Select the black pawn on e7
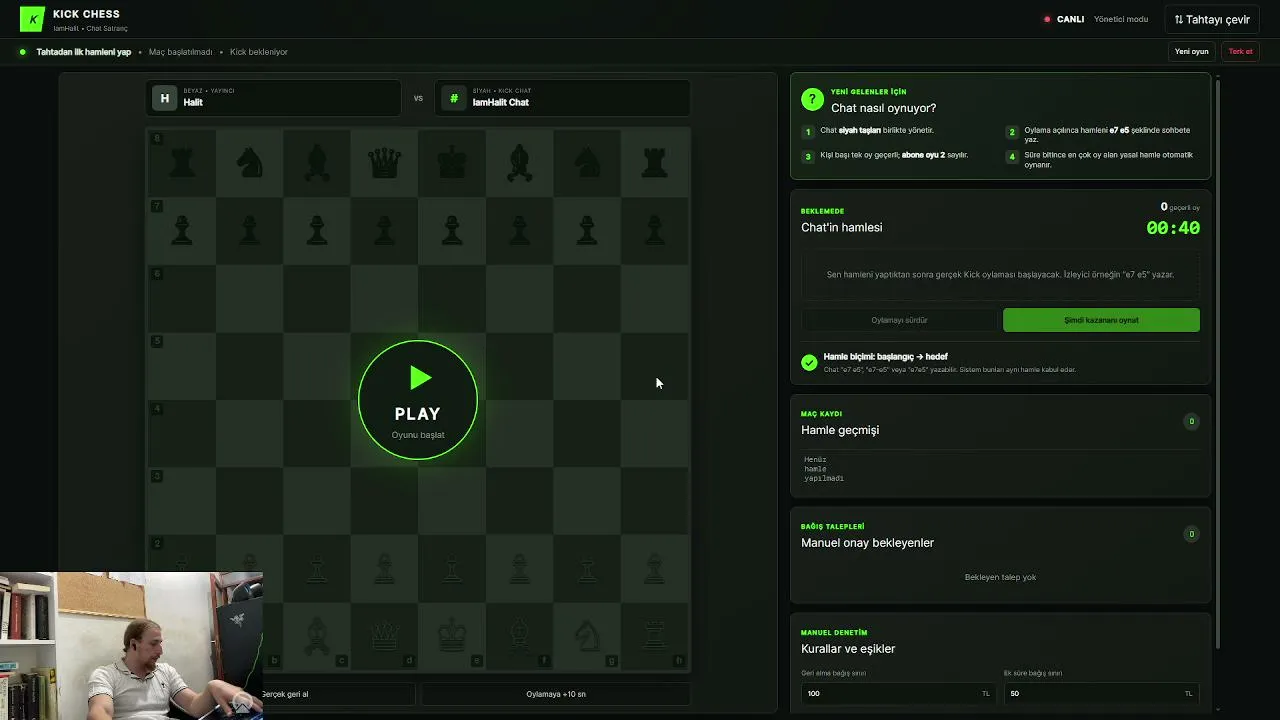Image resolution: width=1280 pixels, height=720 pixels. (x=452, y=230)
